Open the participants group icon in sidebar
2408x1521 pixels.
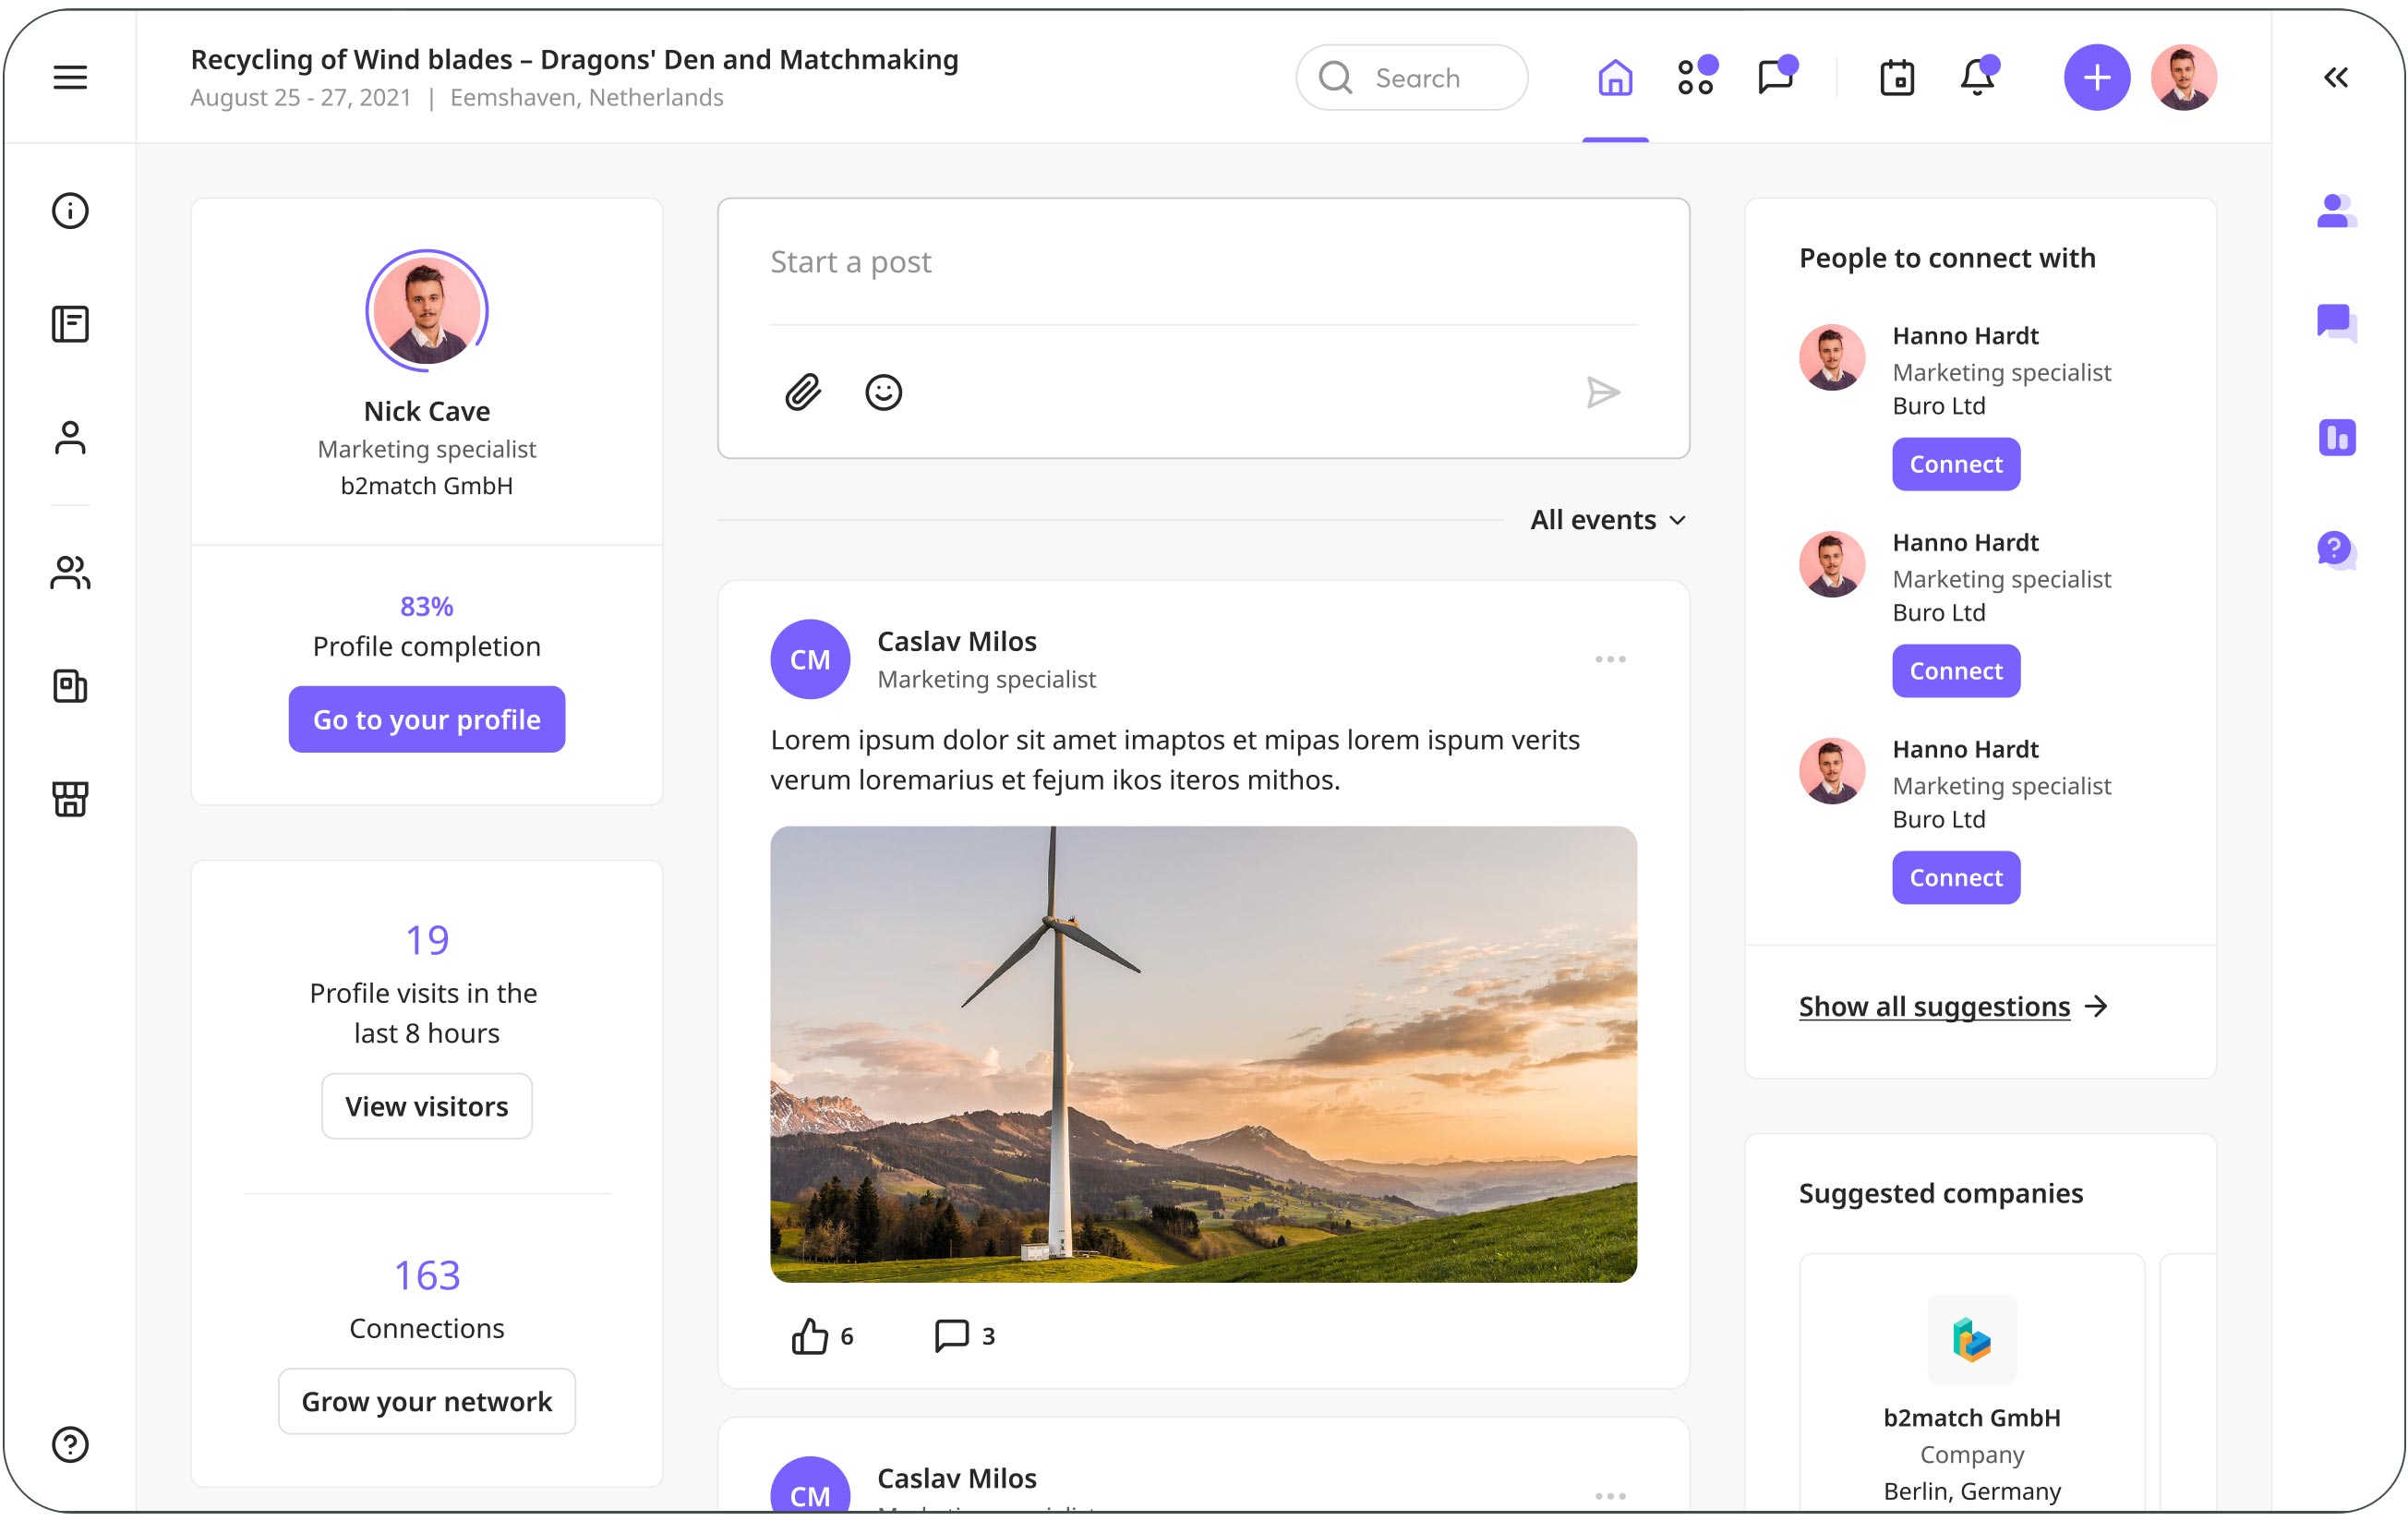click(70, 573)
